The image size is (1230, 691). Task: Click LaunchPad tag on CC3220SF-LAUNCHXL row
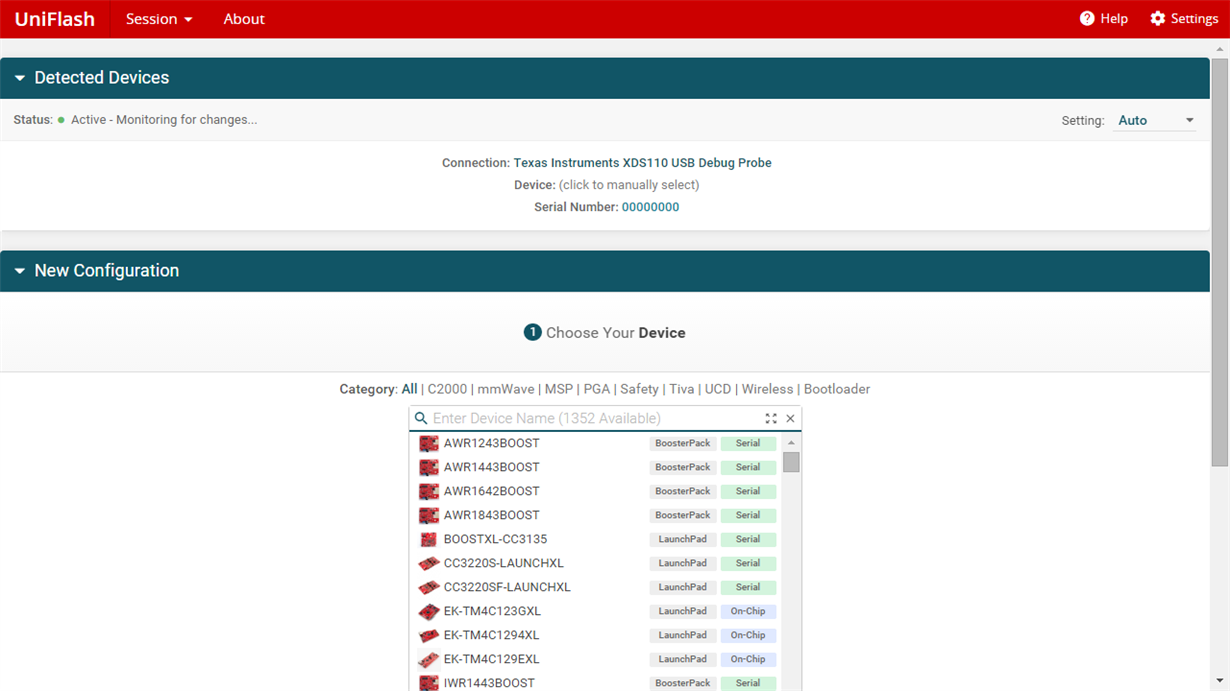[683, 587]
